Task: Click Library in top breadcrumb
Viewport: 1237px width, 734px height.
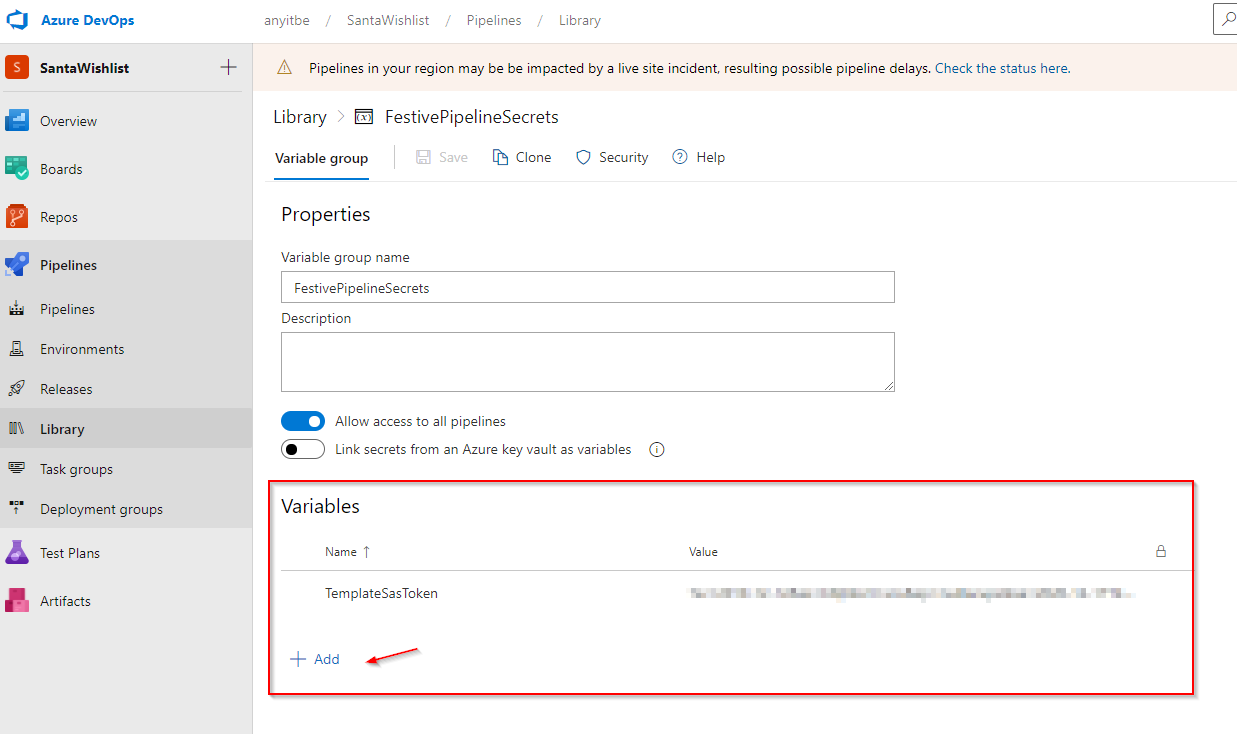Action: [x=580, y=20]
